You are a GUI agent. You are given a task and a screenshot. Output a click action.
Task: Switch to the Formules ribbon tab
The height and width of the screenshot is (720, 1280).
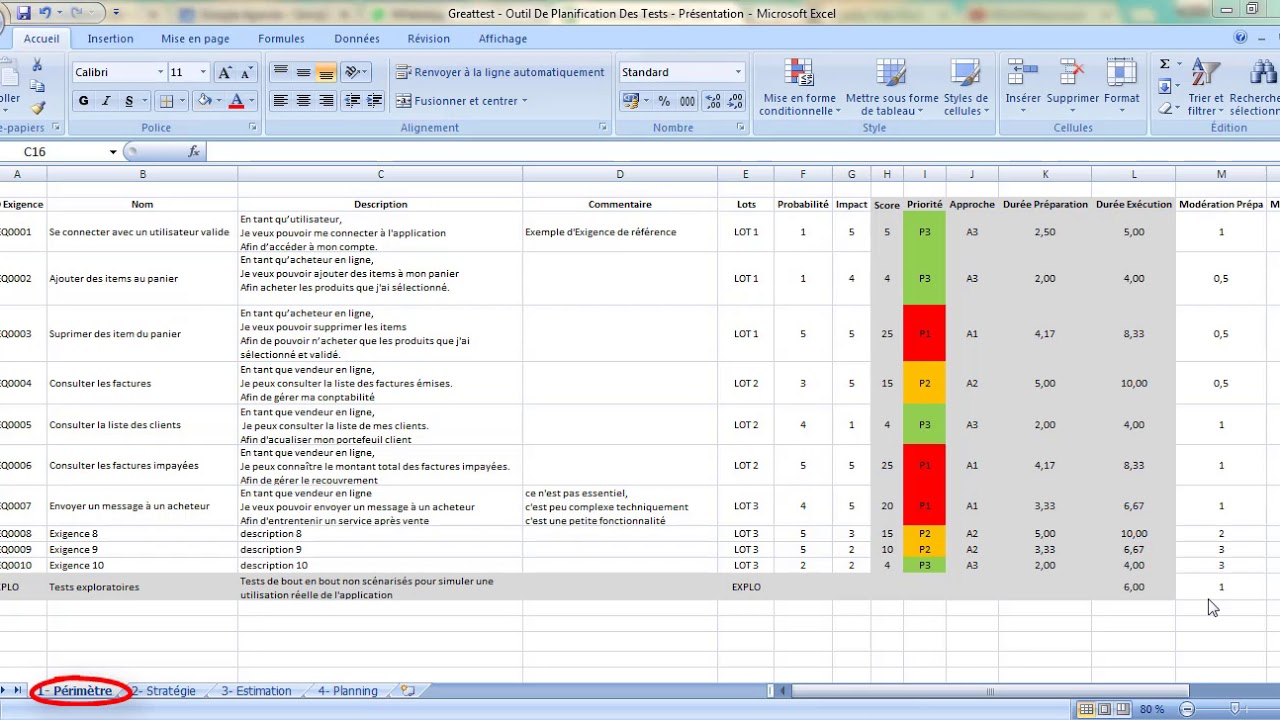pyautogui.click(x=281, y=39)
